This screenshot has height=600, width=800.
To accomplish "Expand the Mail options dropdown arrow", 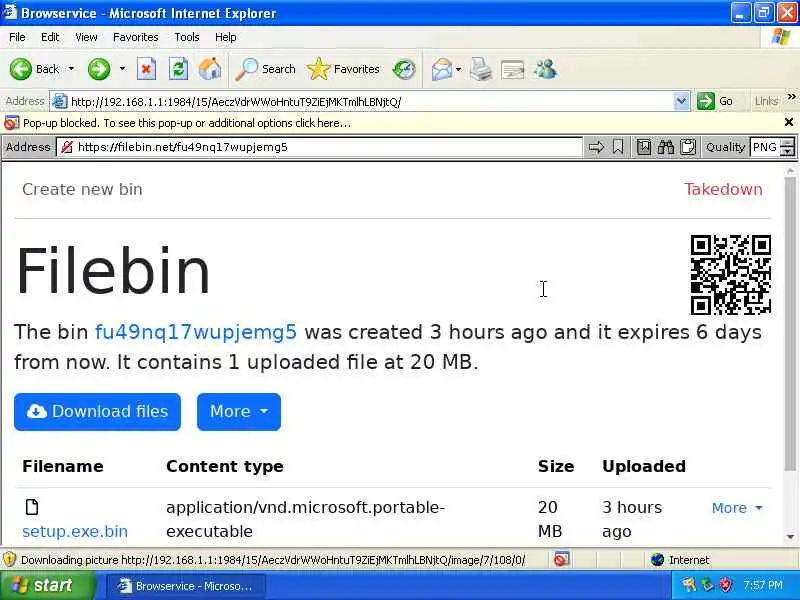I will pyautogui.click(x=458, y=69).
